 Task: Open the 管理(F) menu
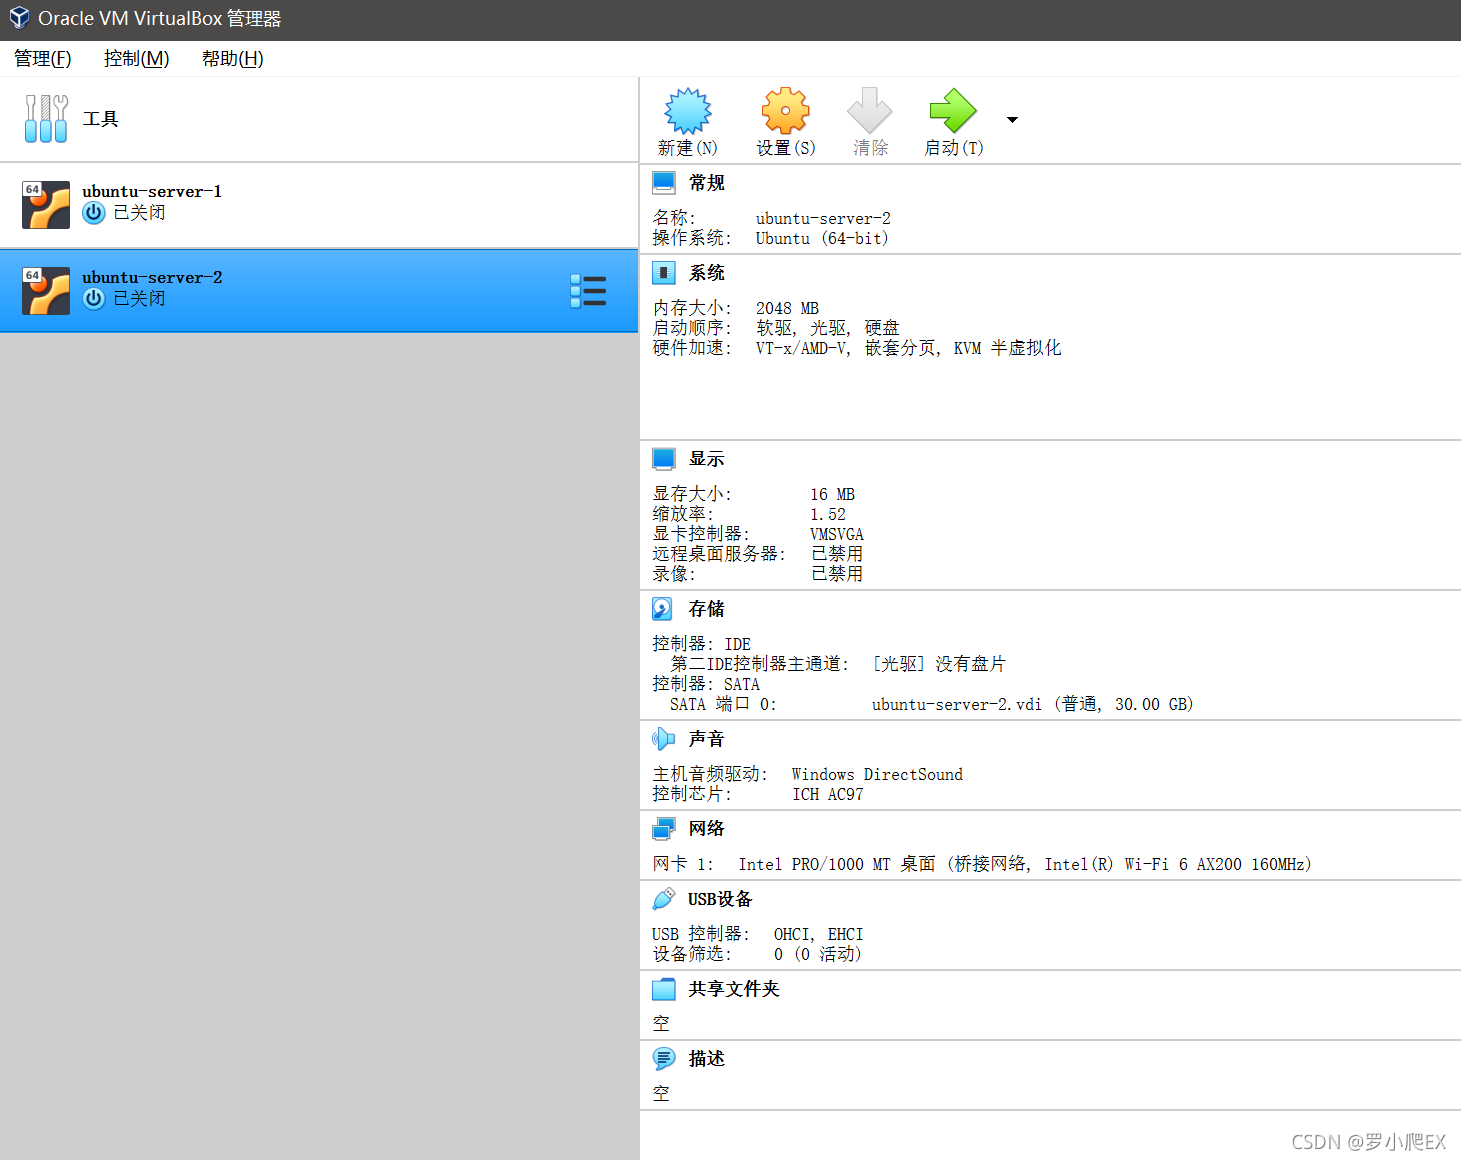click(43, 59)
